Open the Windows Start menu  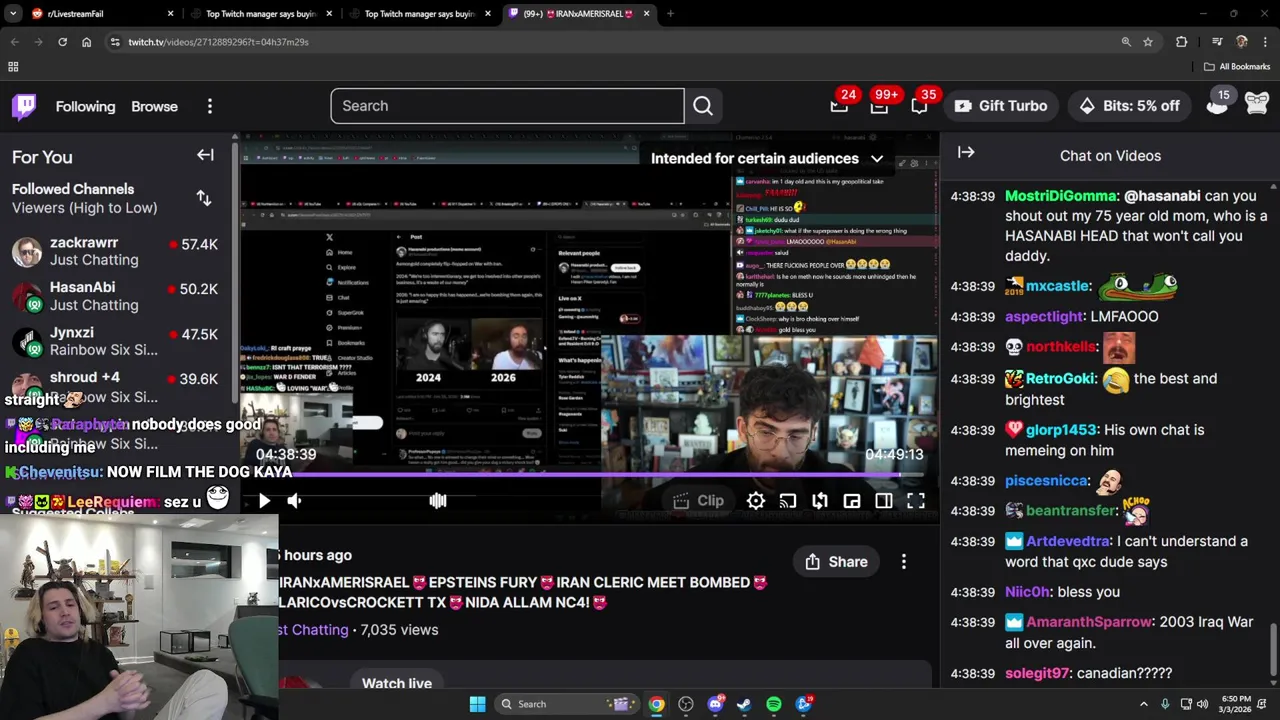pos(477,704)
